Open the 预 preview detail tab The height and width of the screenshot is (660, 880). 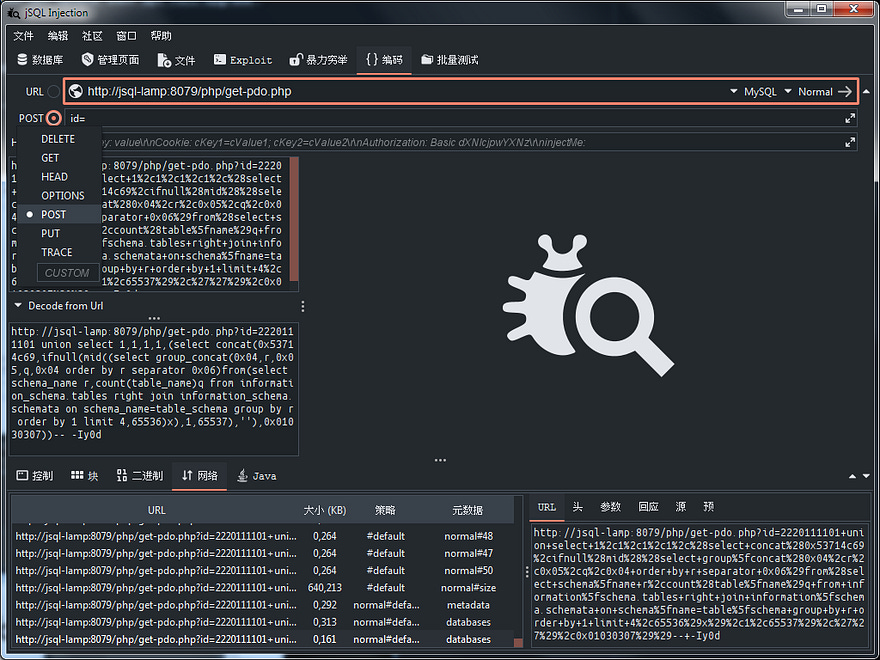709,507
